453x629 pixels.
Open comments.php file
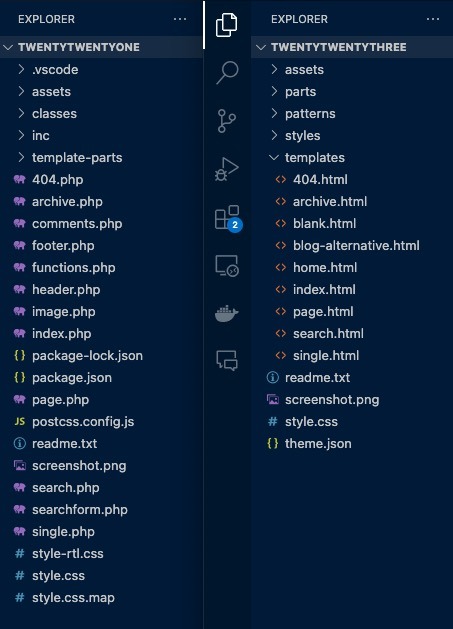(101, 223)
